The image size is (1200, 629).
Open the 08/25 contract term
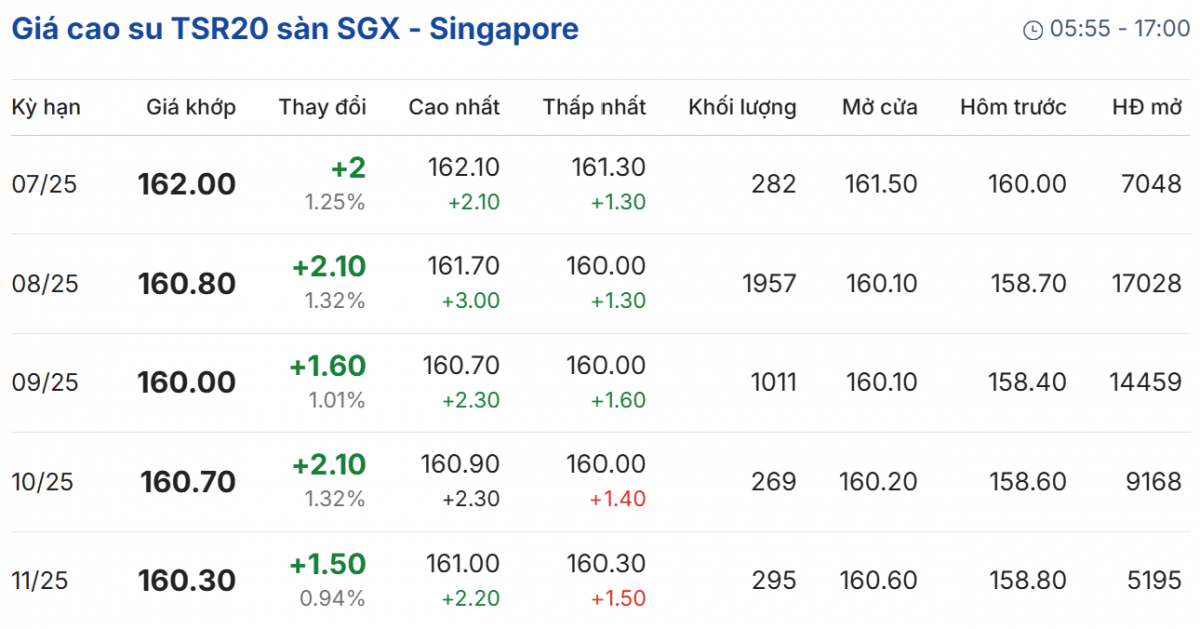44,284
